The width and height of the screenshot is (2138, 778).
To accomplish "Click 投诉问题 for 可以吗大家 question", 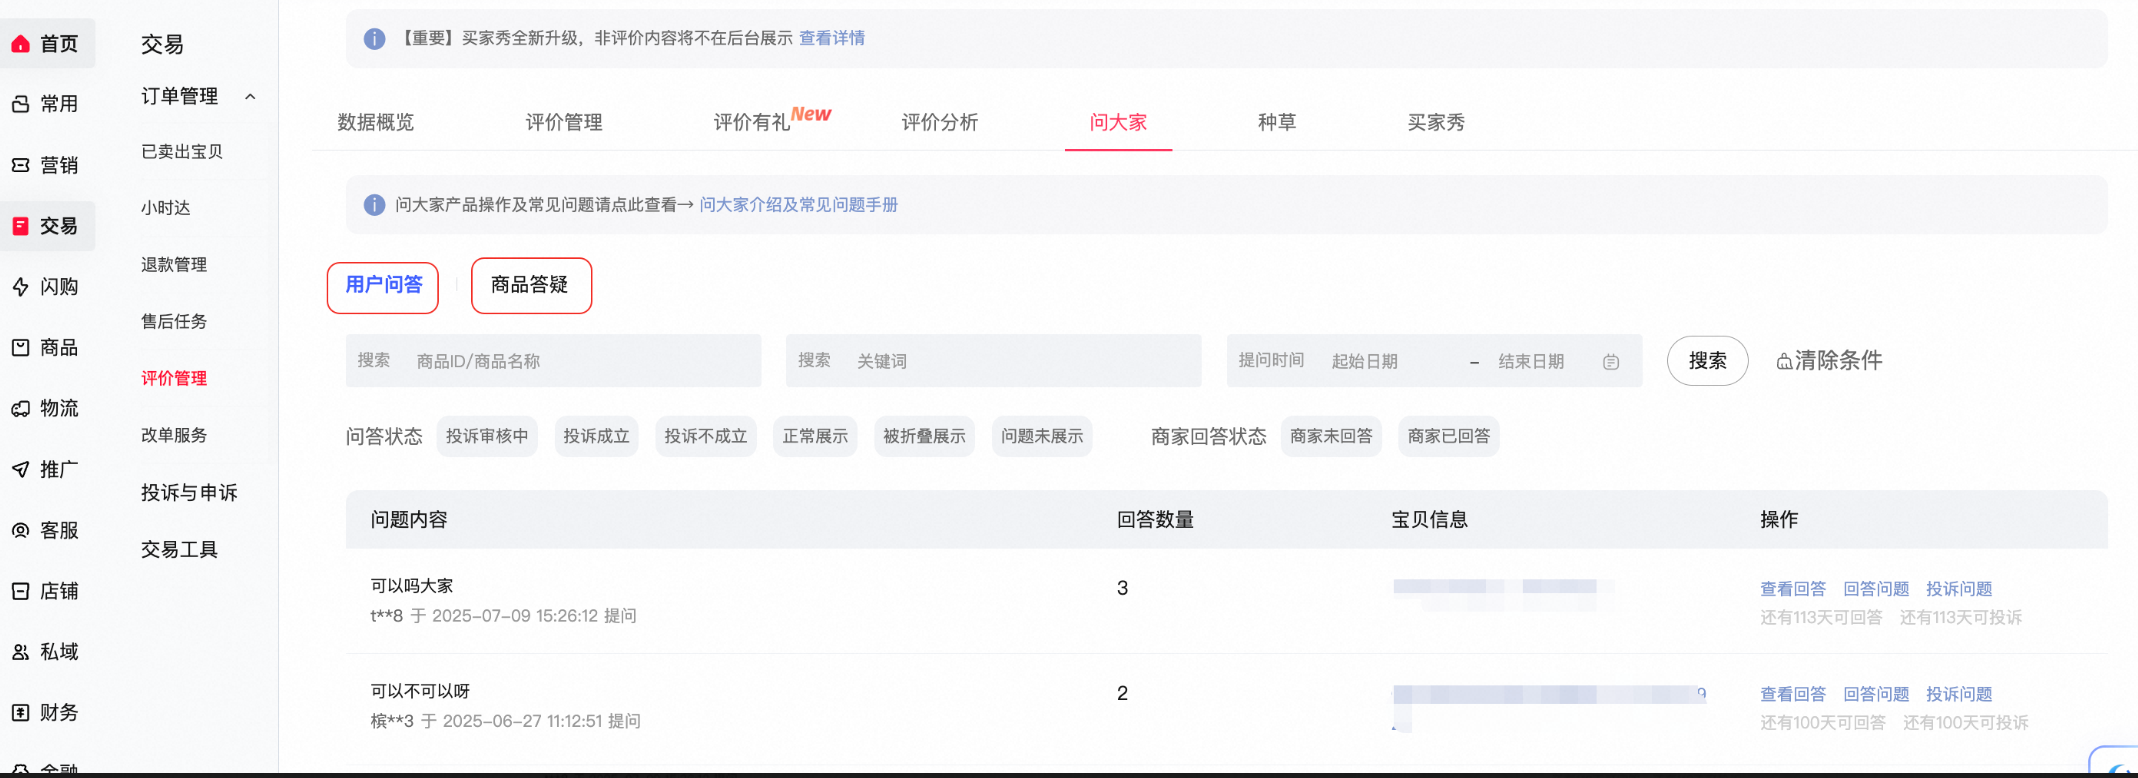I will [1959, 589].
